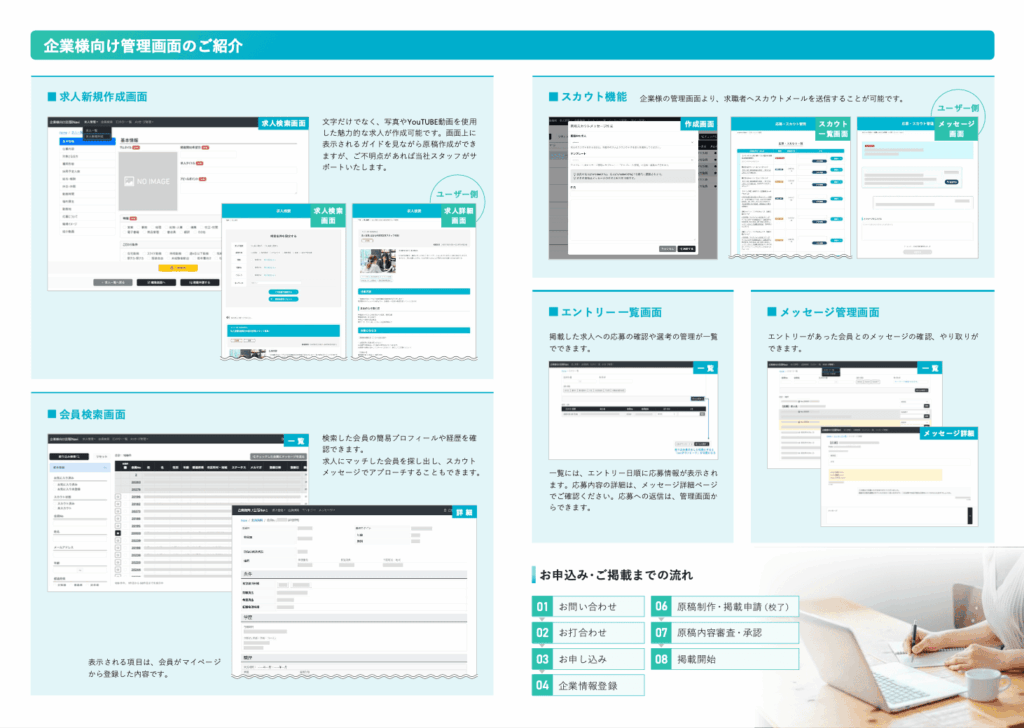Click the image icon in the NO IMAGE placeholder

pos(130,180)
